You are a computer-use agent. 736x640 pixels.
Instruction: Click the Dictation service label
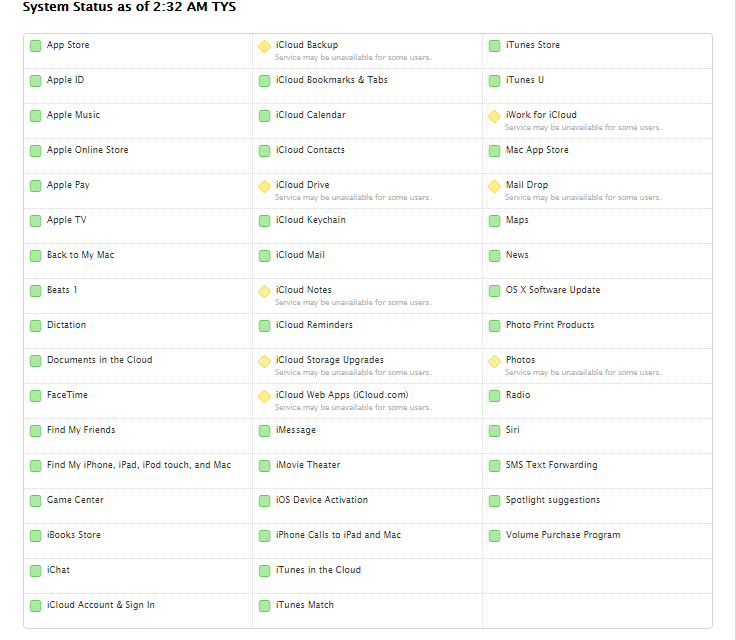(66, 325)
